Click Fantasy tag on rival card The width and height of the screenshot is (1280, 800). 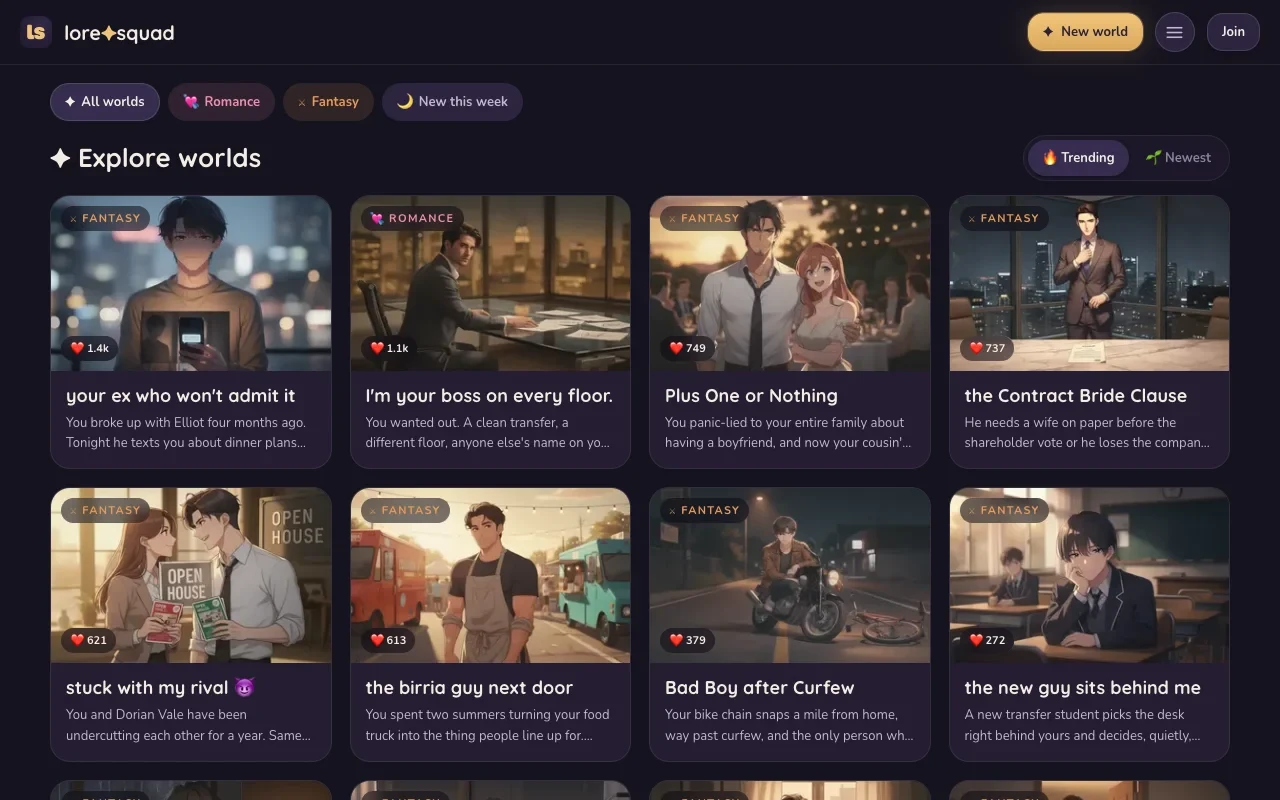[106, 510]
